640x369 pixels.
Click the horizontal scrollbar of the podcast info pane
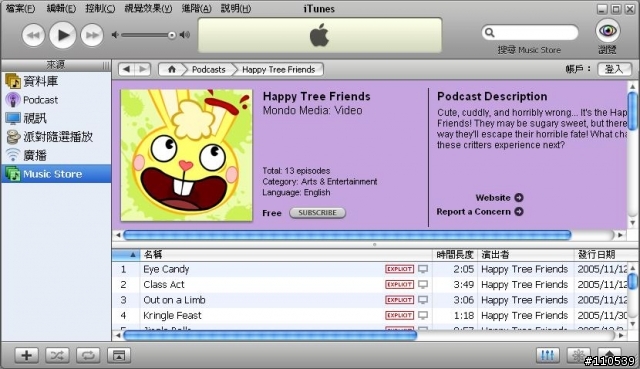tap(347, 235)
